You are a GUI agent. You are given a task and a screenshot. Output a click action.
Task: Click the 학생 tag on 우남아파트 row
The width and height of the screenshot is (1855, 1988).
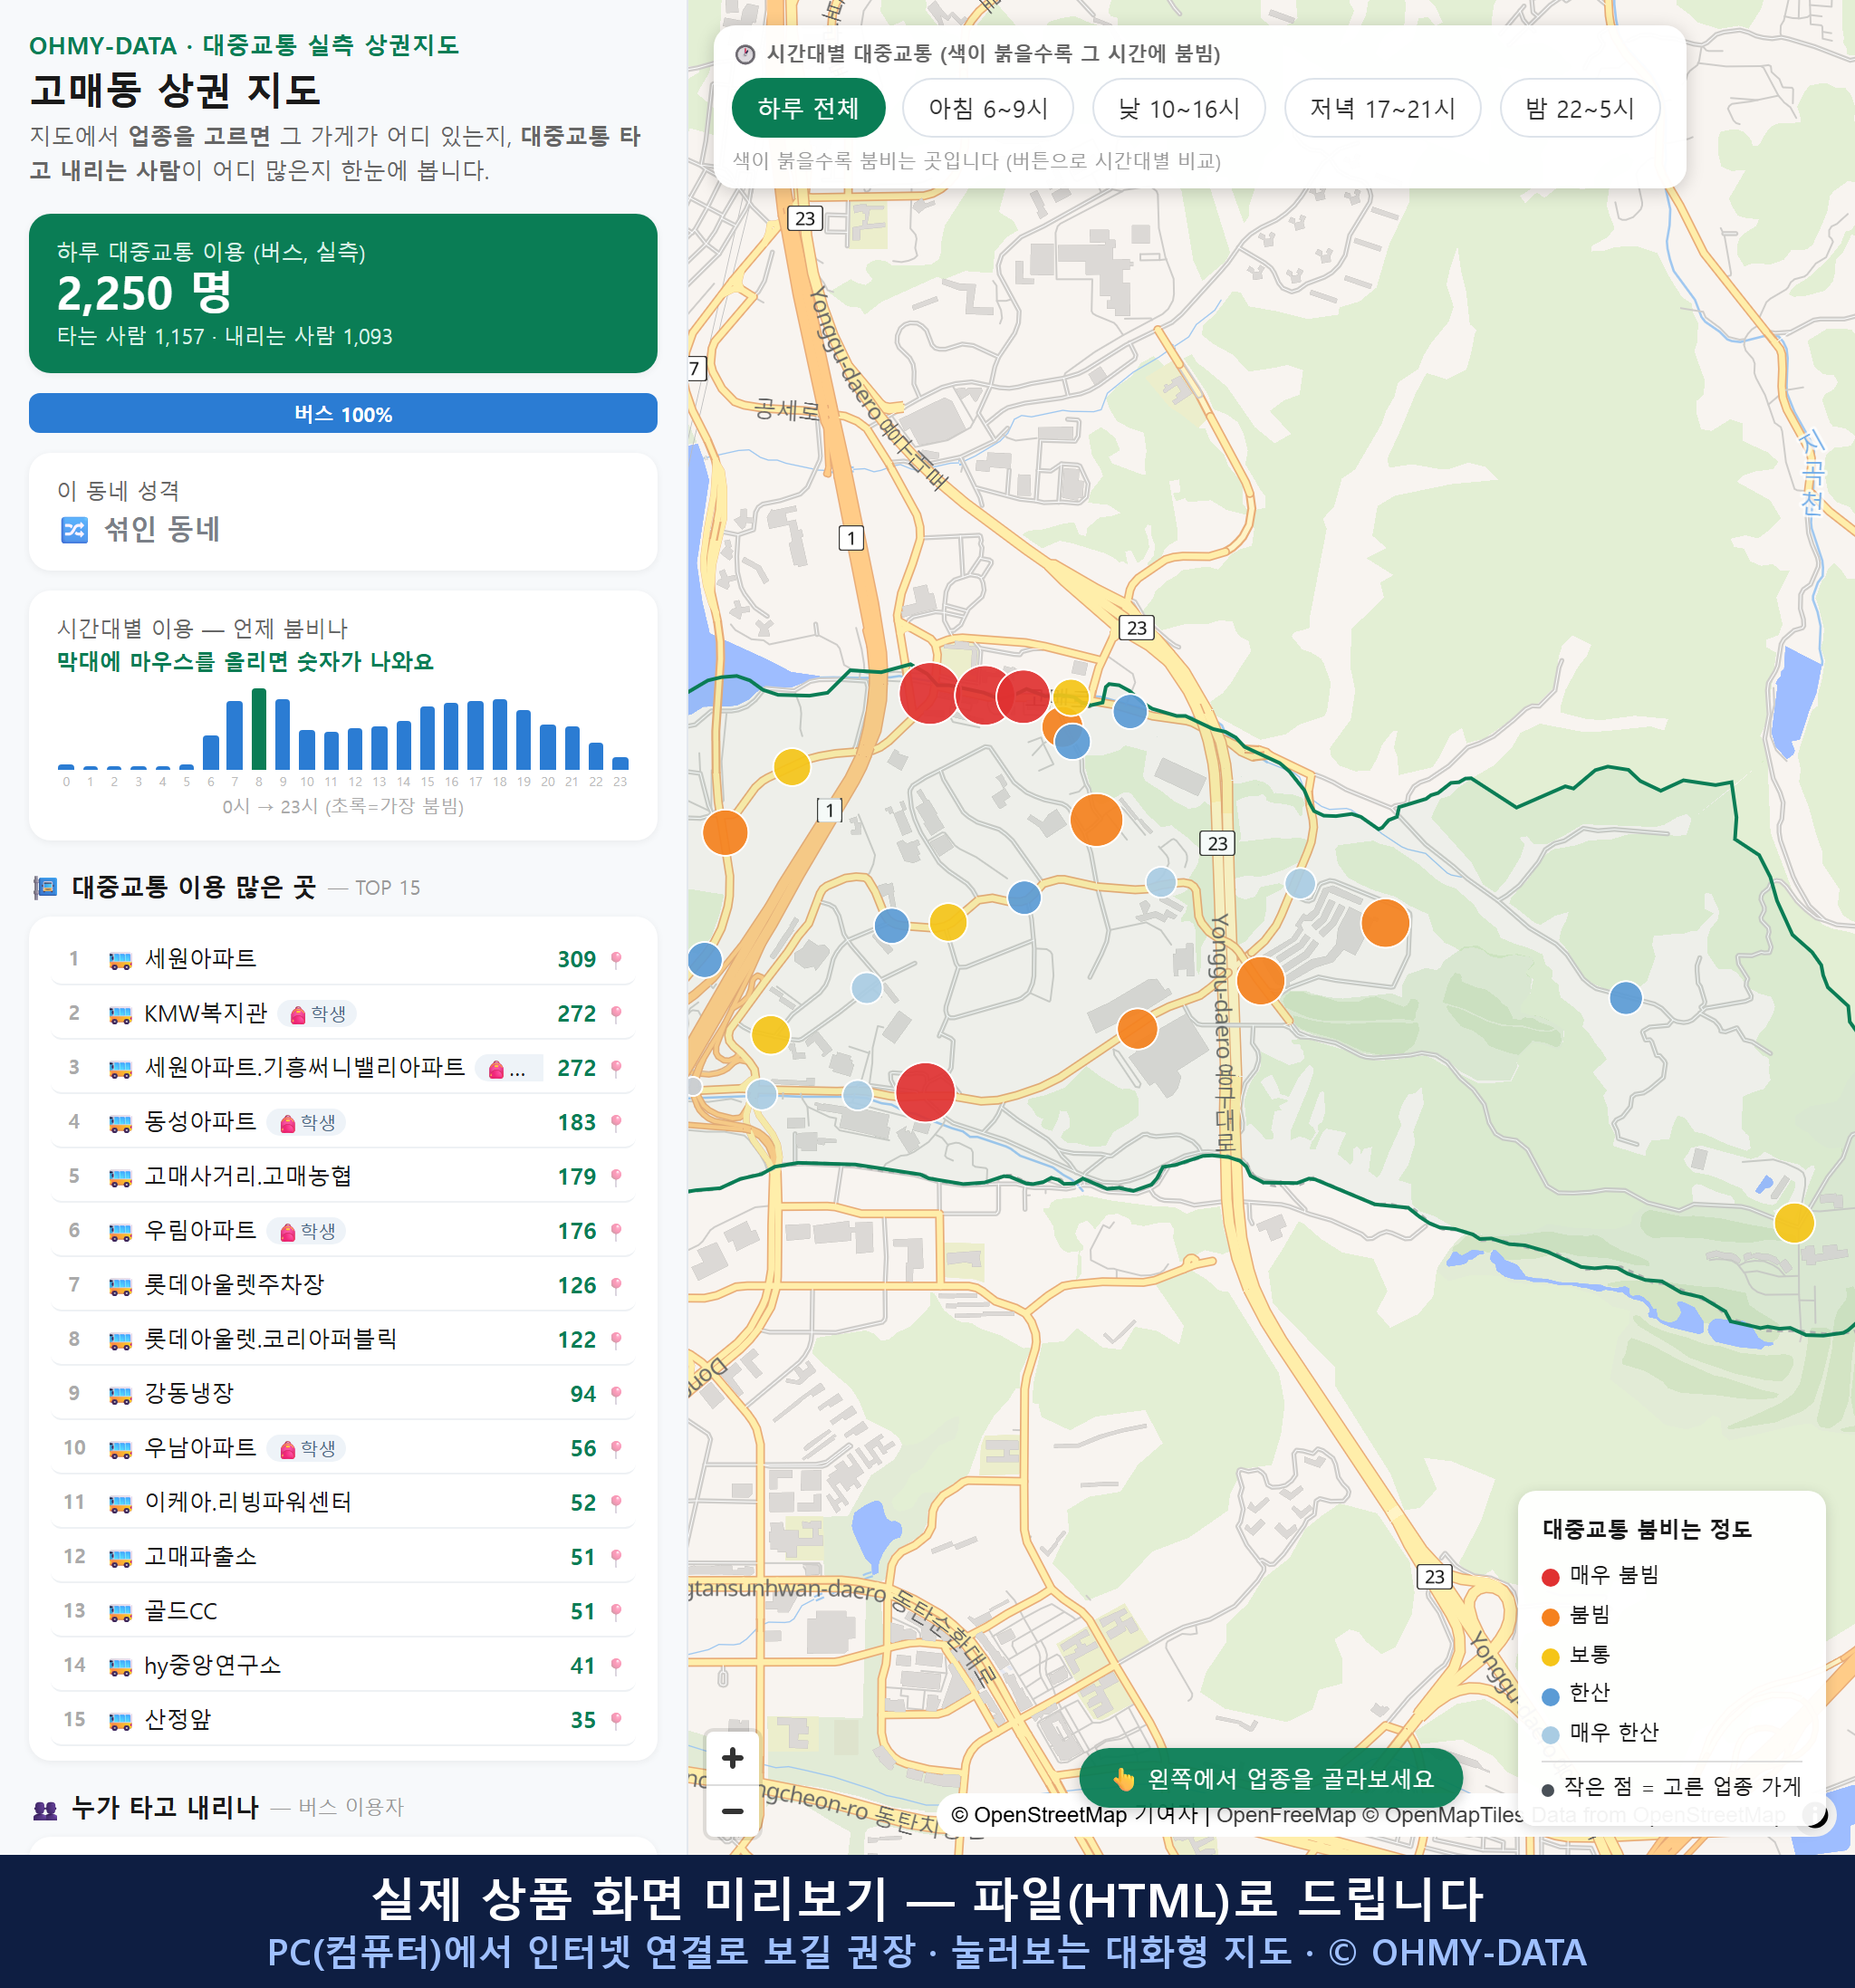coord(307,1448)
